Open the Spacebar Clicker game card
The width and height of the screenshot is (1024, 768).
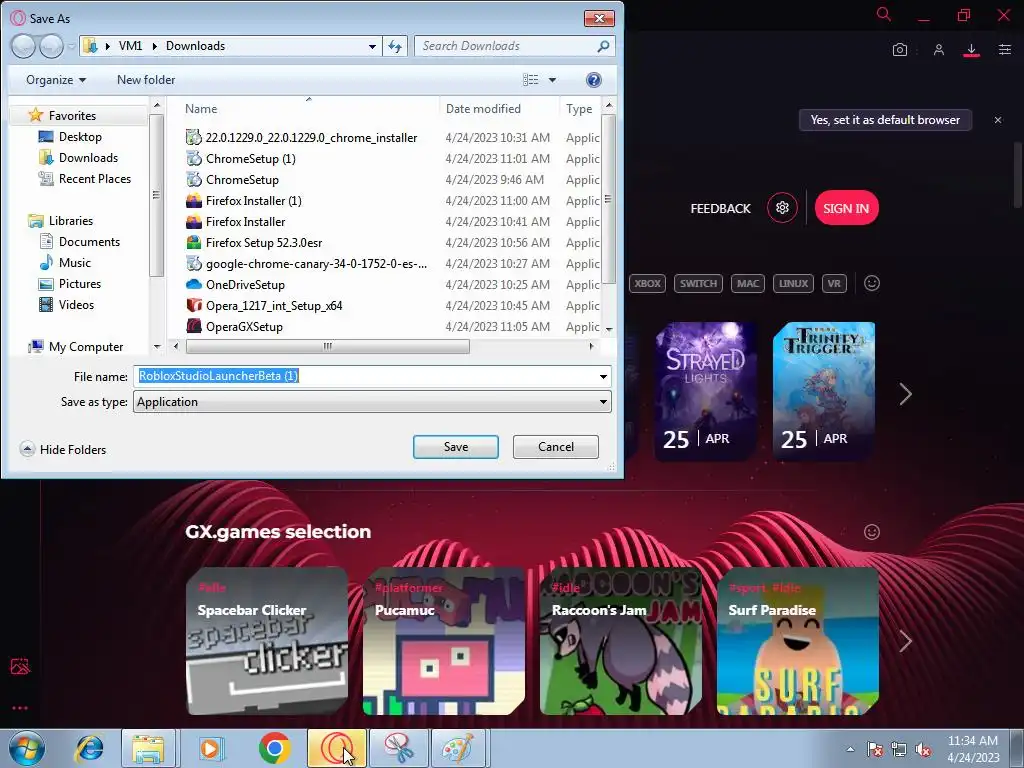tap(266, 641)
